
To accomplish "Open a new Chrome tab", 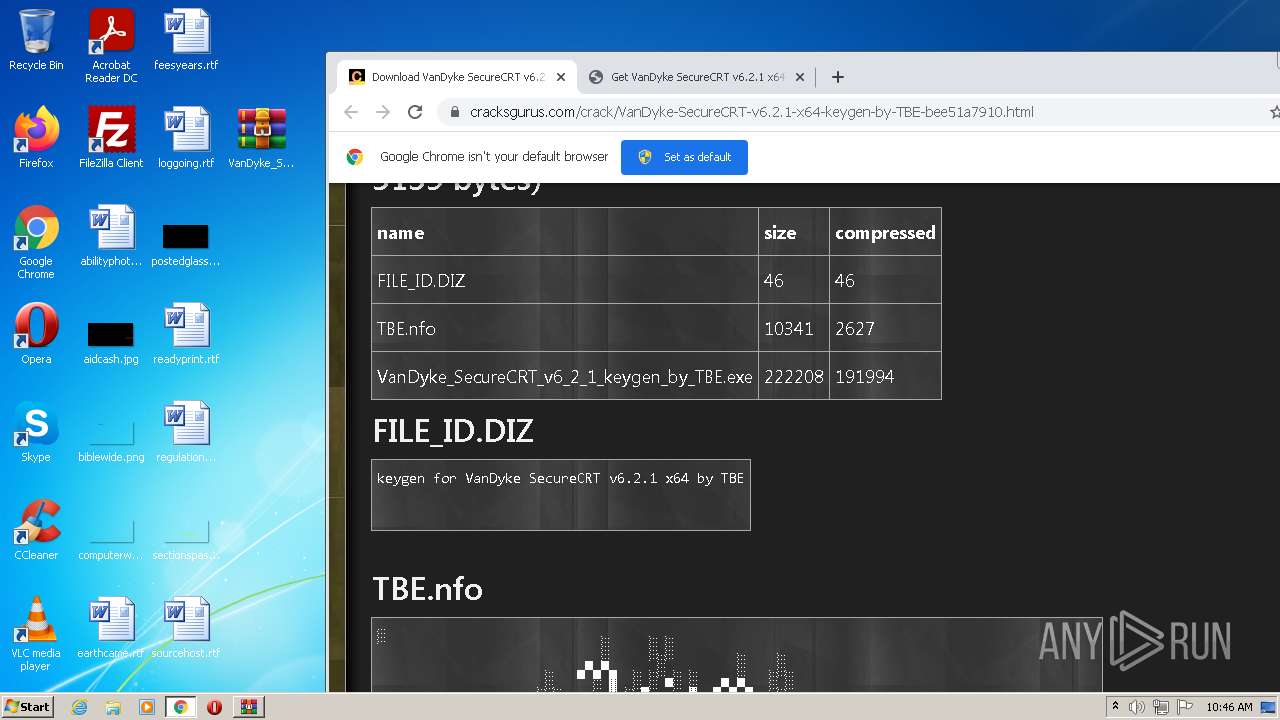I will (x=838, y=77).
